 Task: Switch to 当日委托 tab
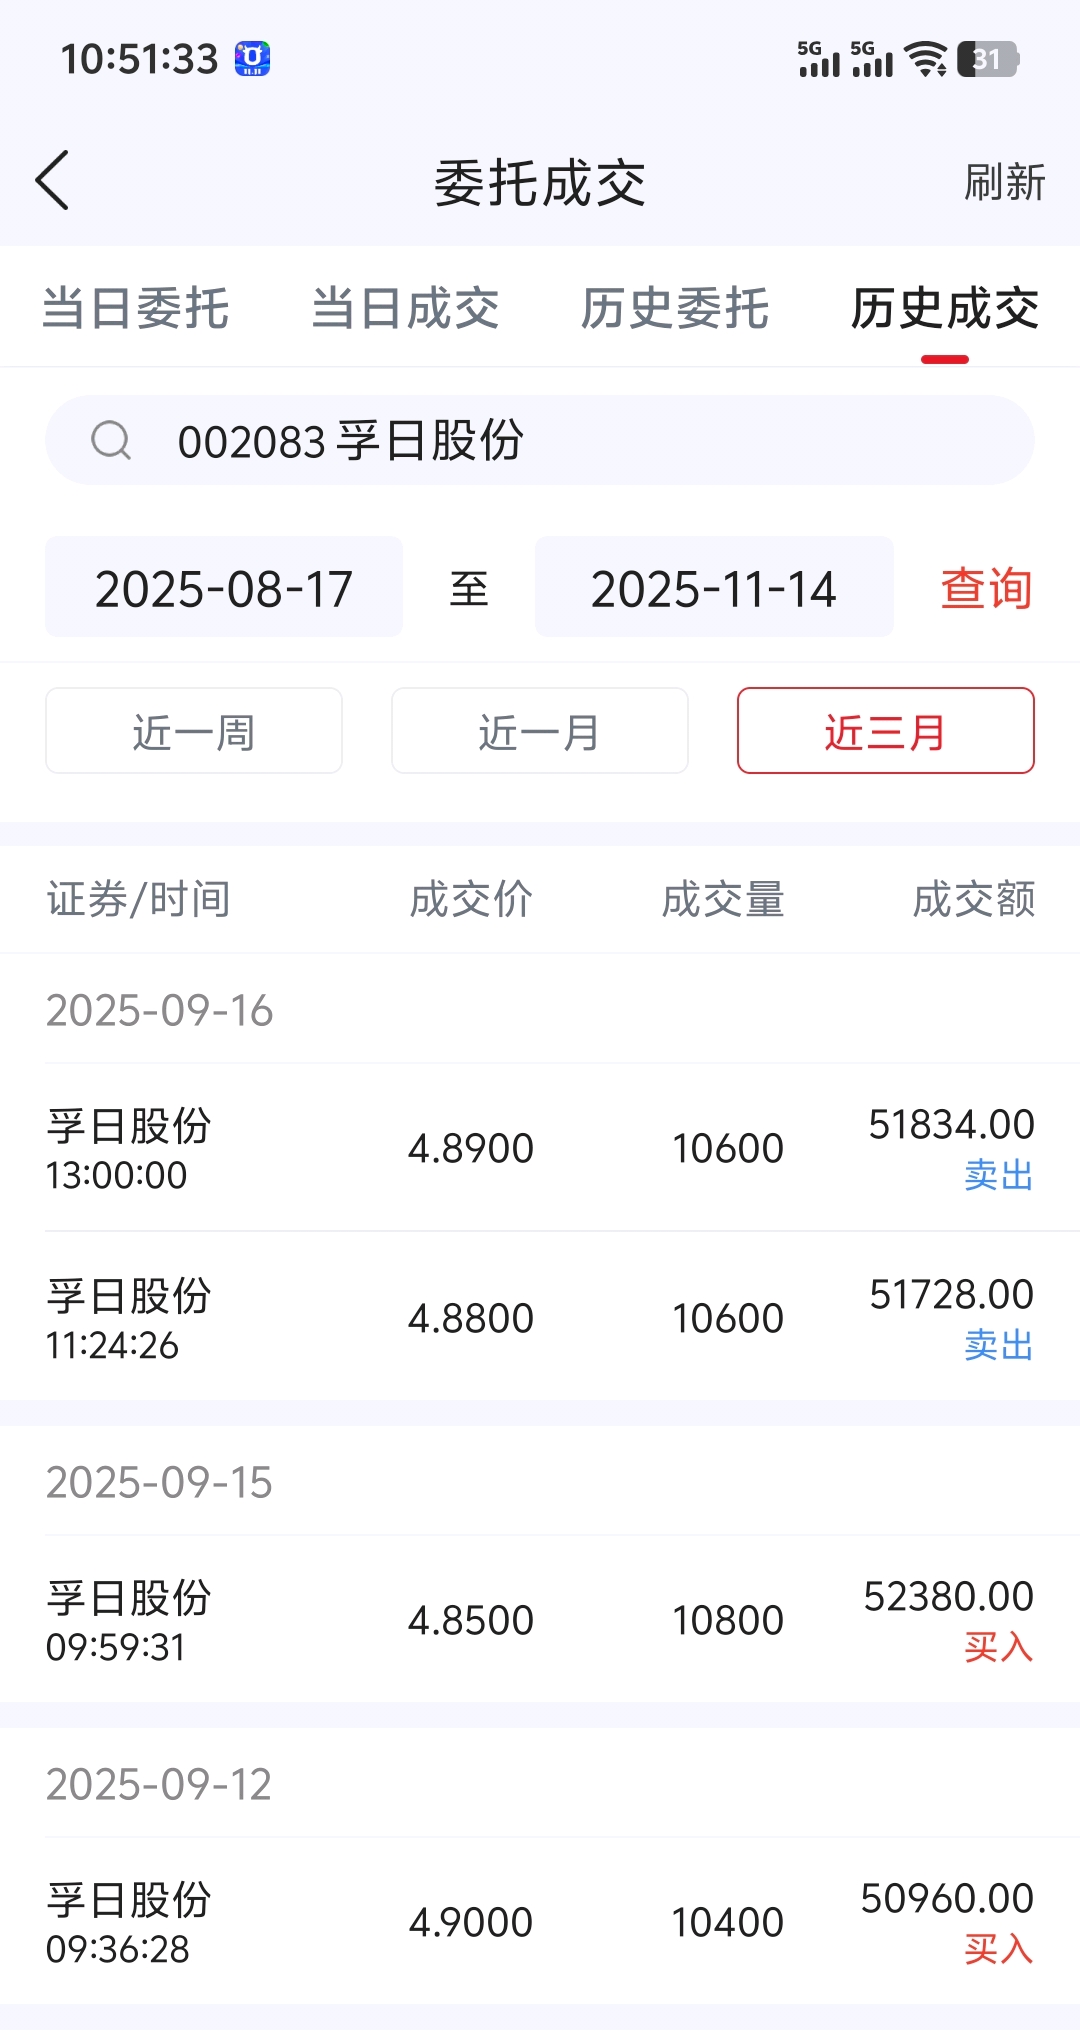pos(136,308)
